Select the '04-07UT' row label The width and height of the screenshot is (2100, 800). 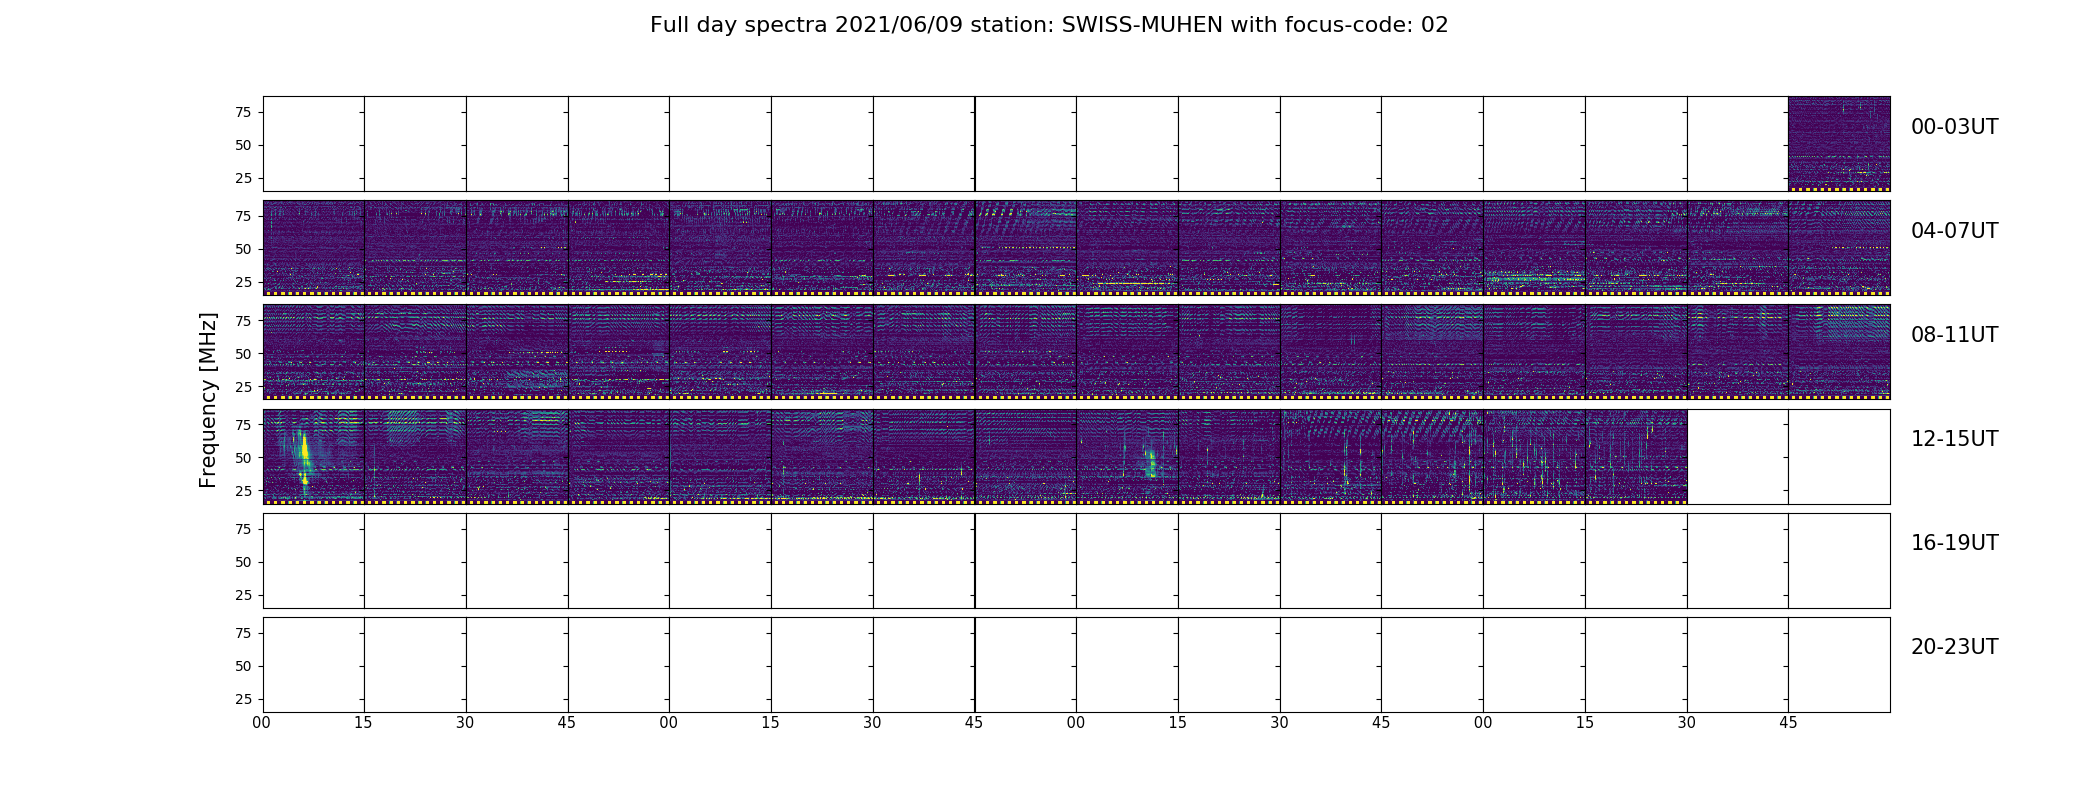[x=1954, y=231]
